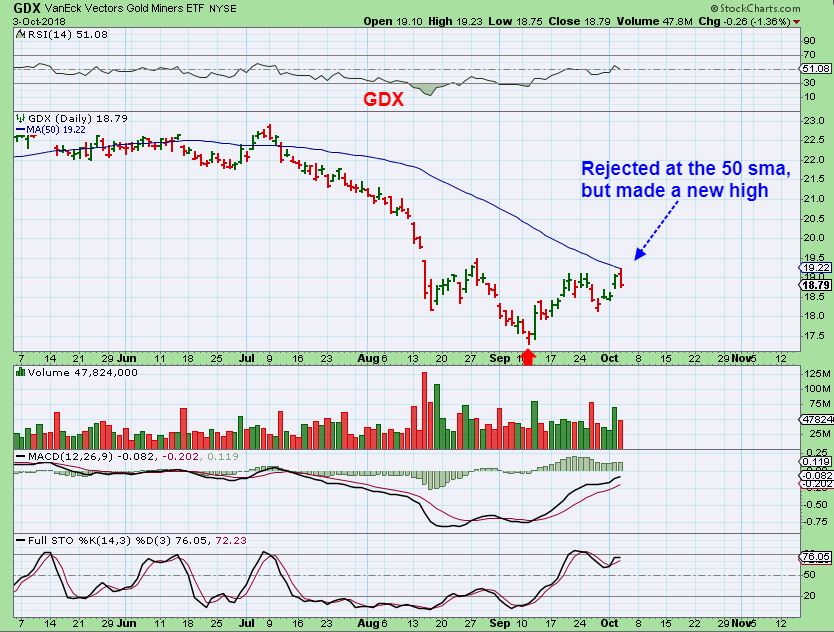Screen dimensions: 834x632
Task: Click the GDX (Daily) 18.79 legend
Action: point(78,118)
